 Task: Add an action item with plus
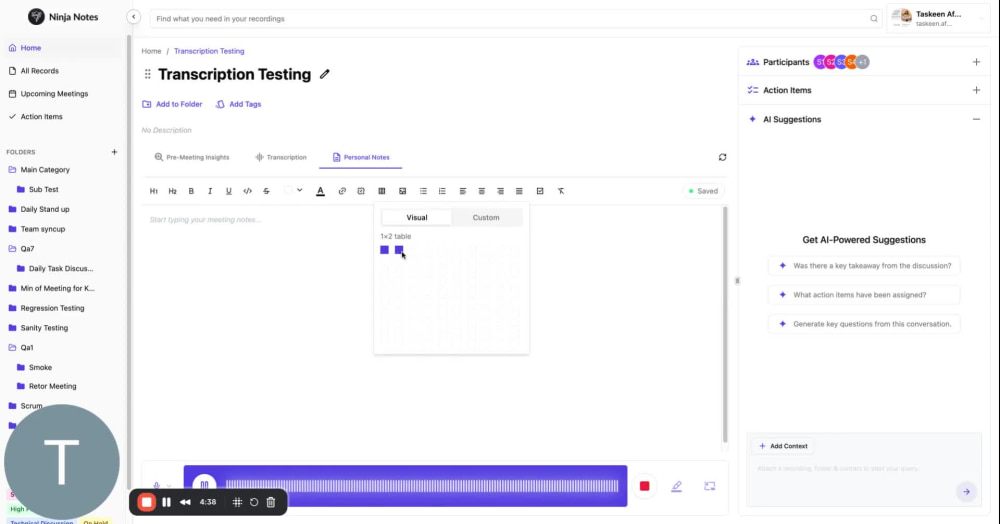point(976,90)
